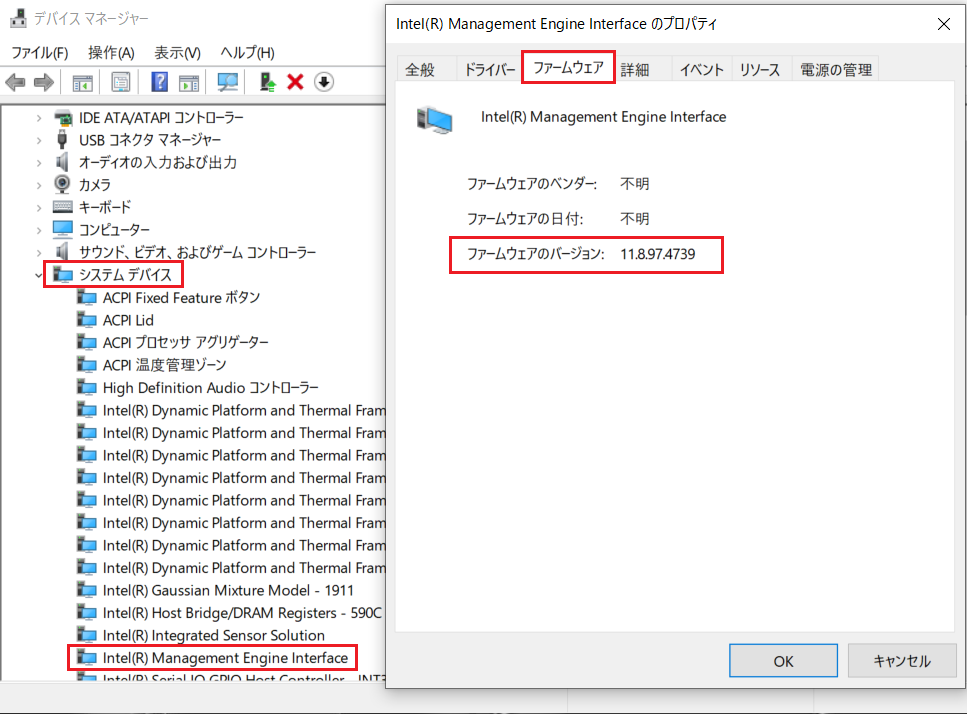Image resolution: width=967 pixels, height=714 pixels.
Task: Toggle the action pane toolbar icon
Action: 189,82
